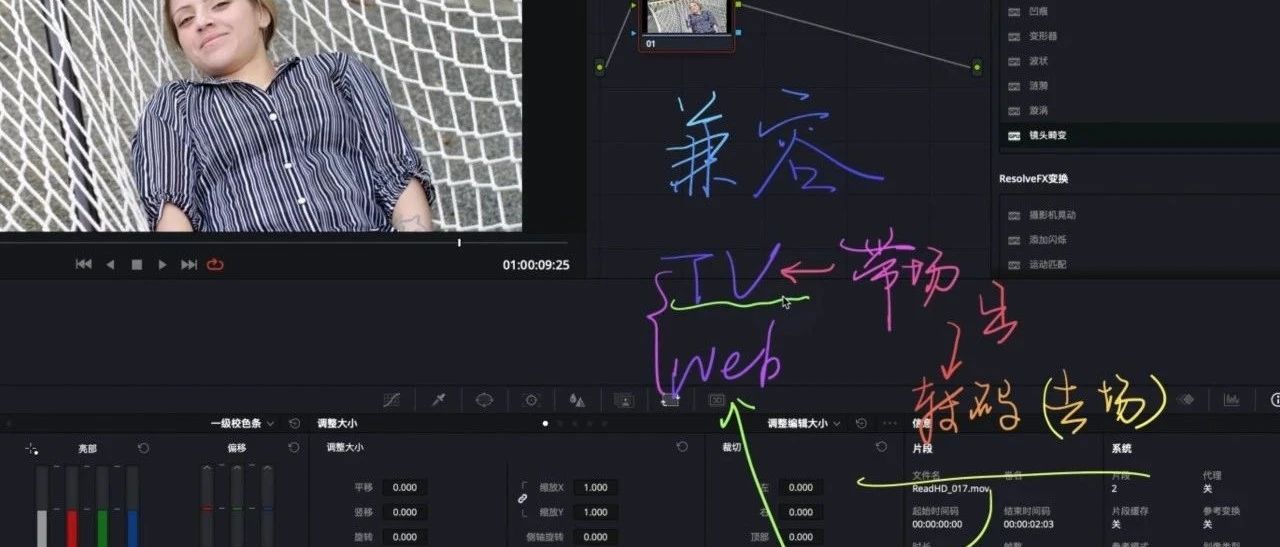Play the clip forward
1280x547 pixels.
(163, 264)
